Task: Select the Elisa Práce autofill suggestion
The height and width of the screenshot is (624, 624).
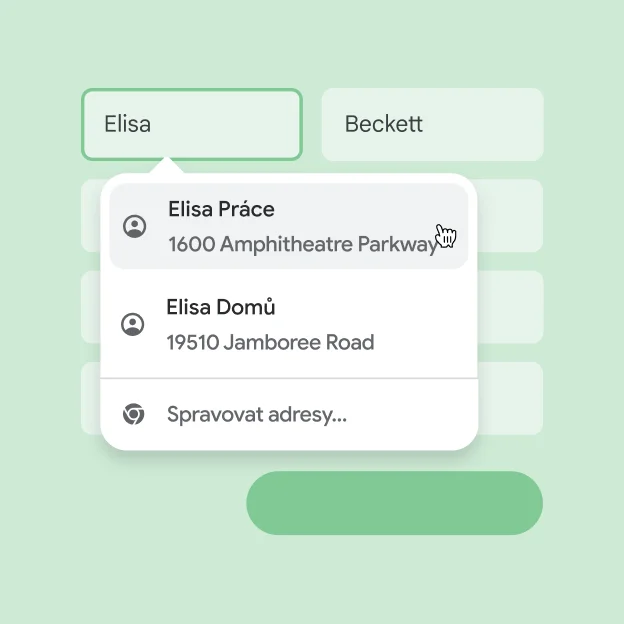Action: pos(288,226)
